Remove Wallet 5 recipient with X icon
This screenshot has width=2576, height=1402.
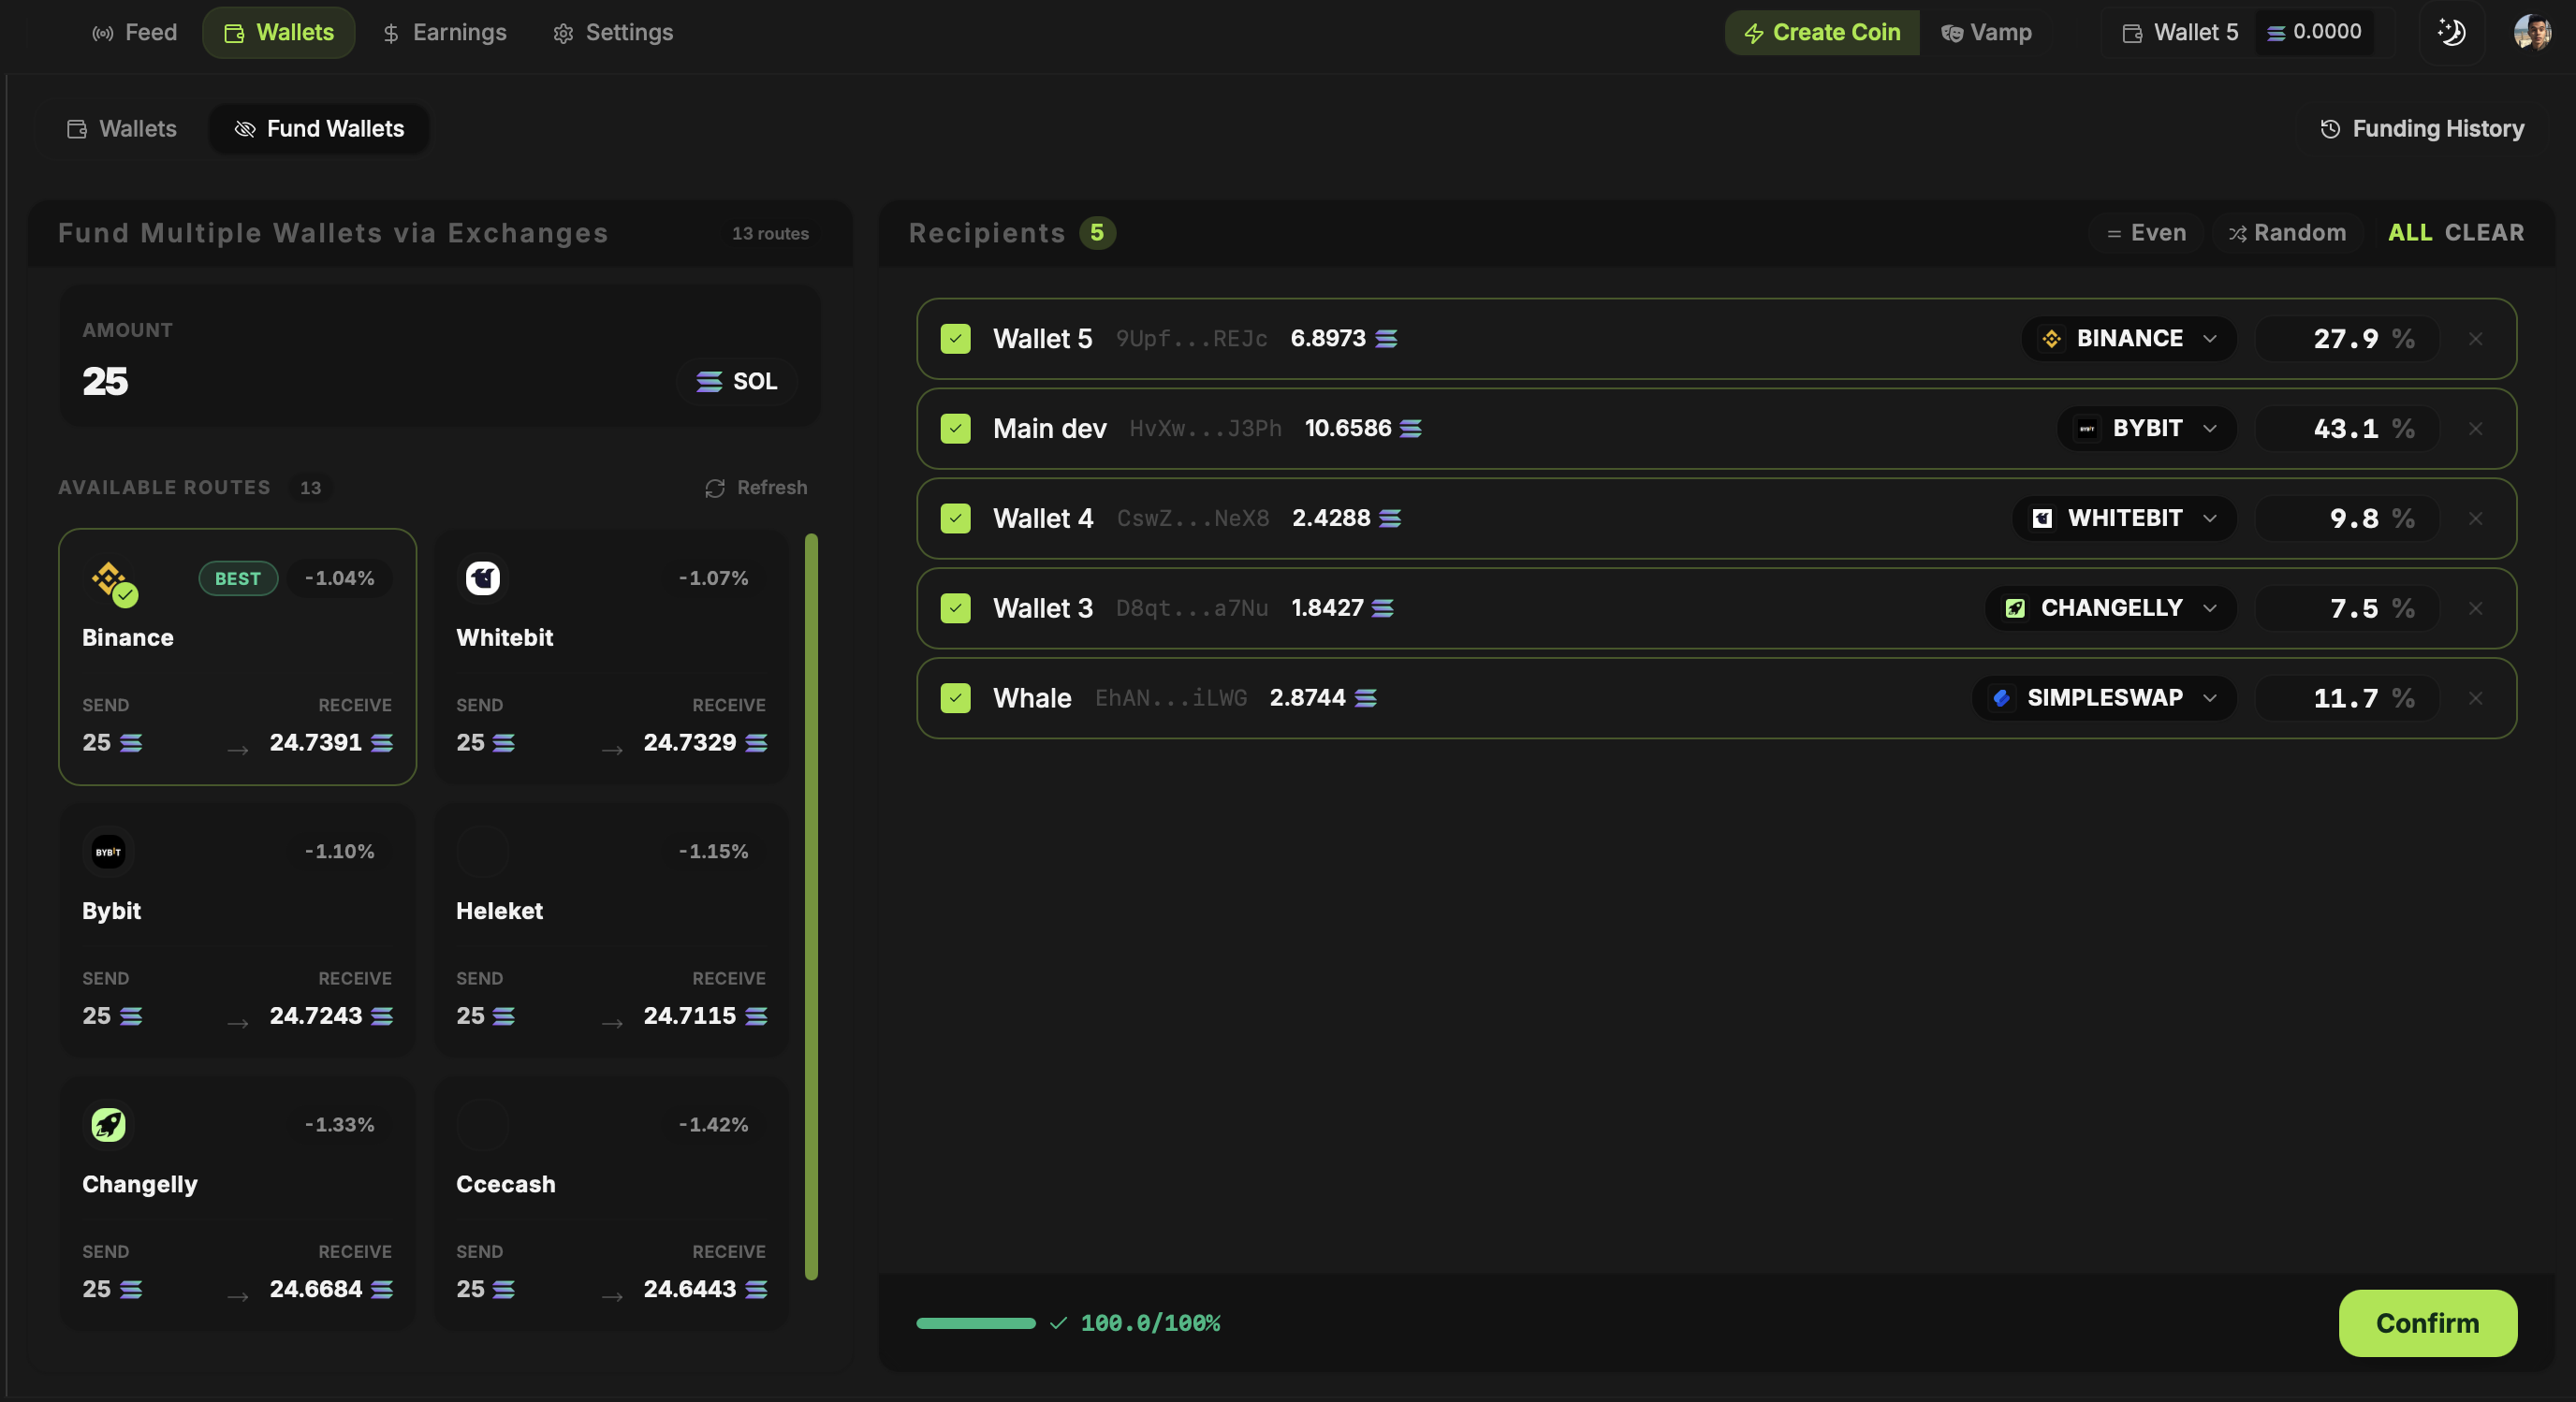coord(2475,339)
